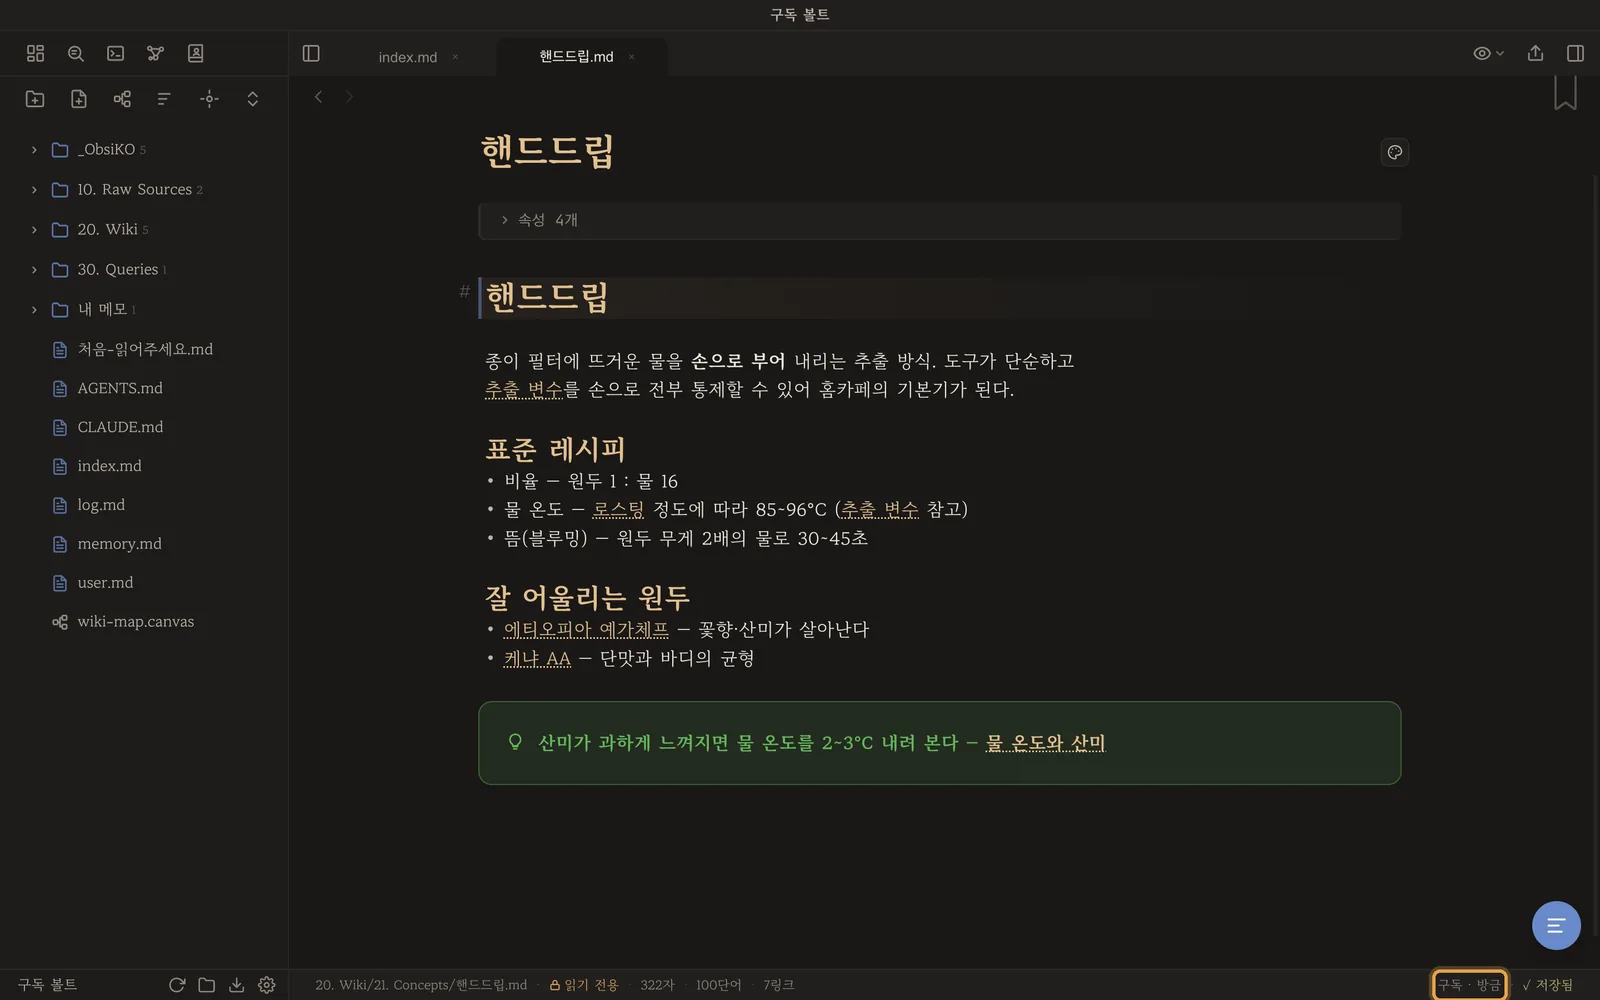
Task: Open the 로스팅 link
Action: point(618,510)
